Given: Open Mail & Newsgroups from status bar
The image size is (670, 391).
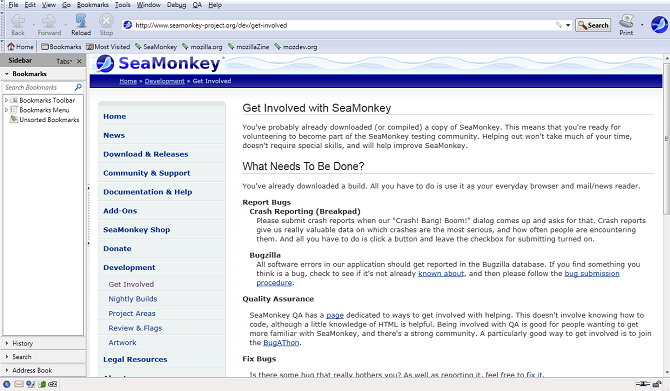Looking at the screenshot, I should pyautogui.click(x=19, y=384).
